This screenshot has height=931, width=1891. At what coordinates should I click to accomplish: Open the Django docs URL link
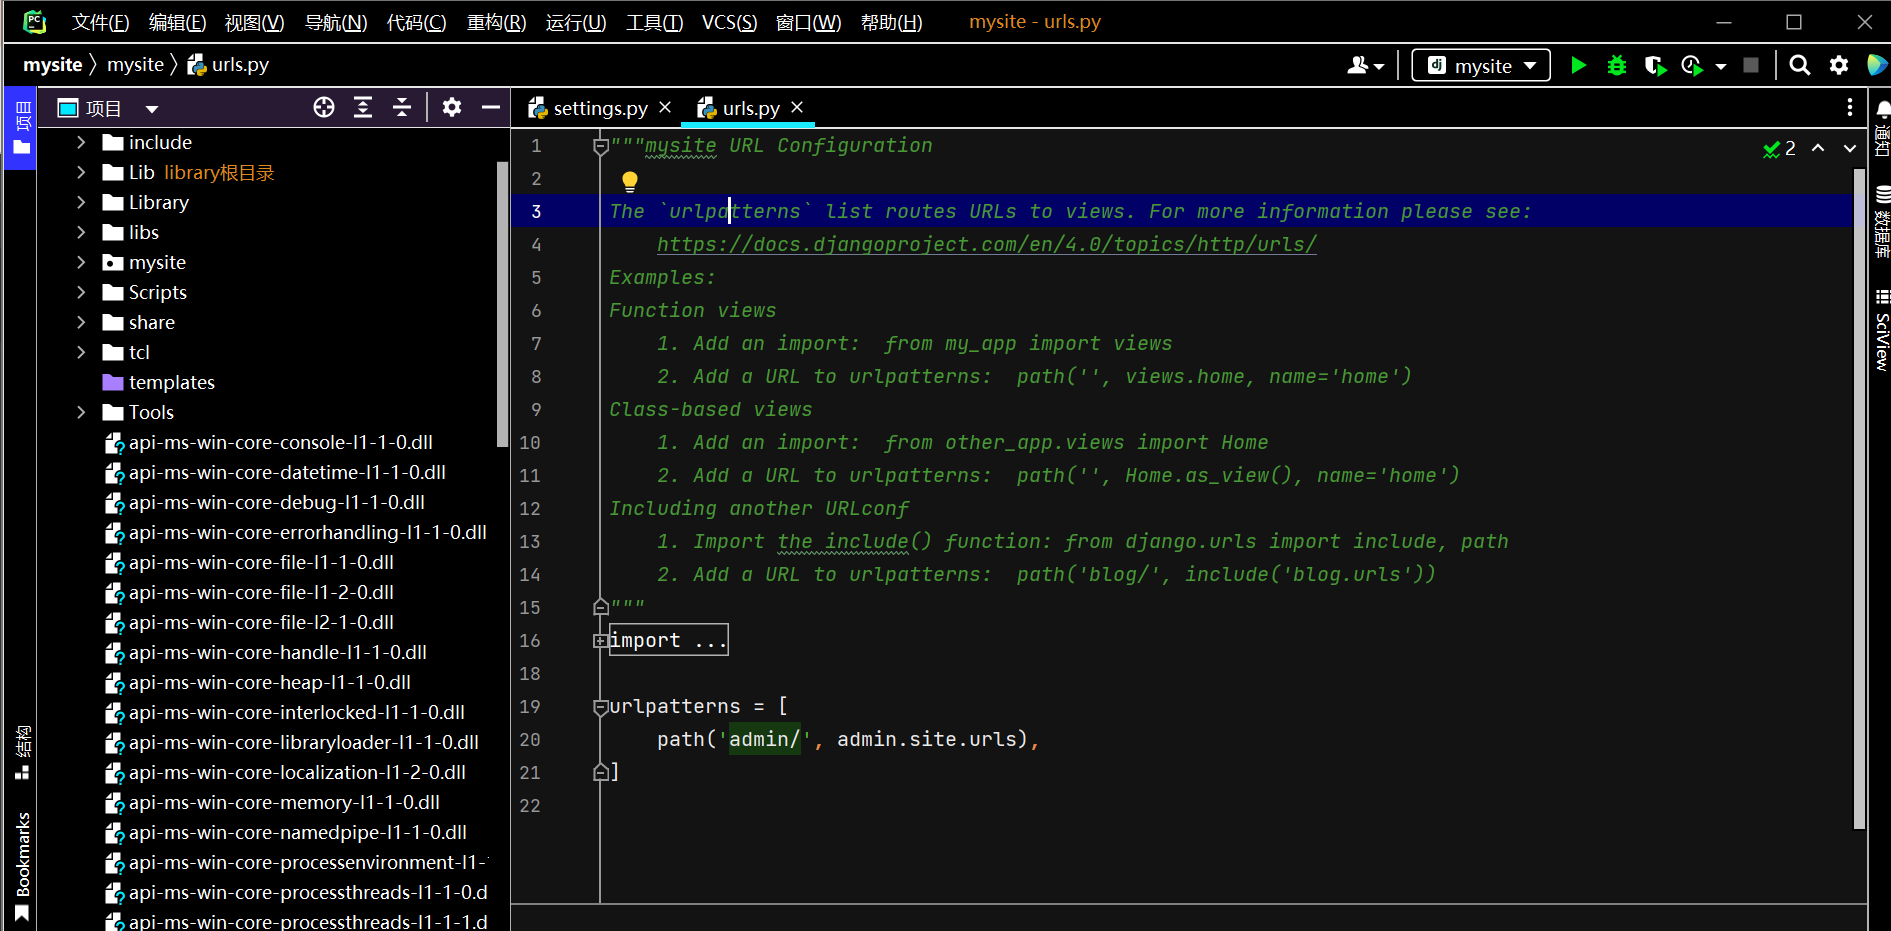986,245
